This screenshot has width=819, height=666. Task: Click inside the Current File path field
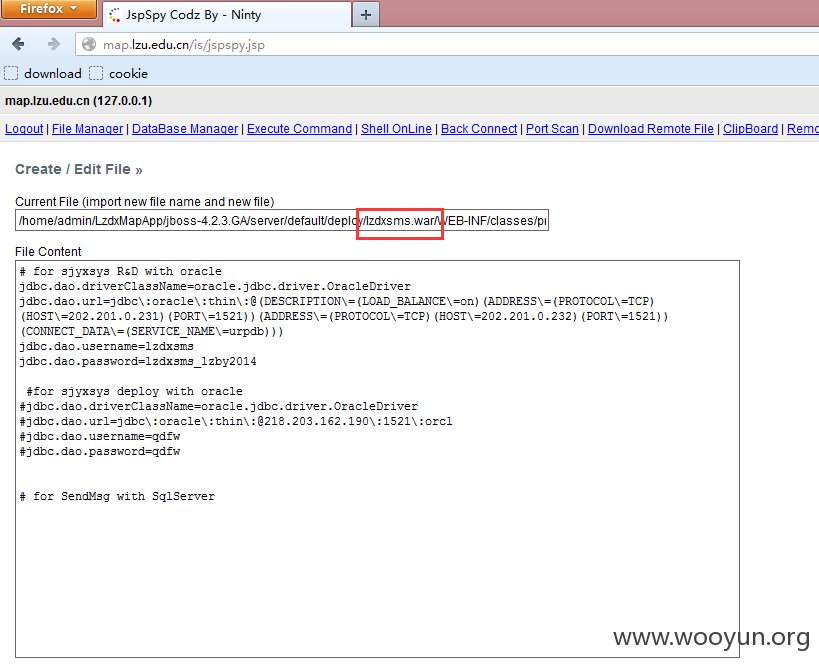tap(282, 220)
